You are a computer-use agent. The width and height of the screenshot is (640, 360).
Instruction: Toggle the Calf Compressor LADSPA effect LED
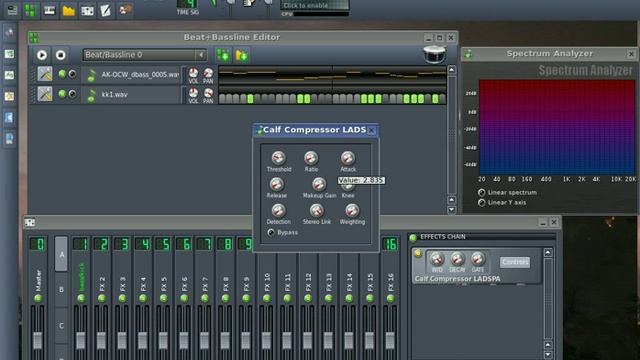(418, 253)
